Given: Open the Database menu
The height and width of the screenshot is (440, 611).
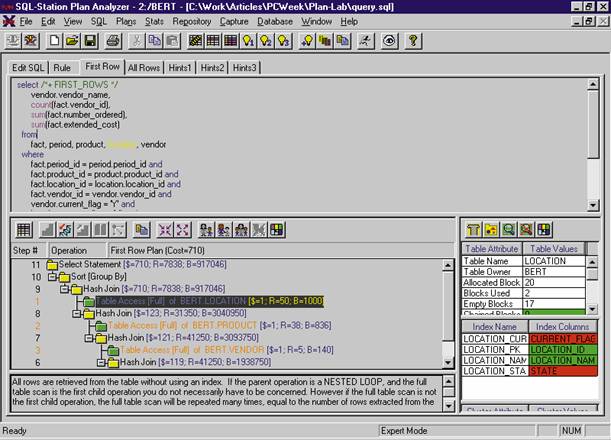Looking at the screenshot, I should tap(275, 21).
